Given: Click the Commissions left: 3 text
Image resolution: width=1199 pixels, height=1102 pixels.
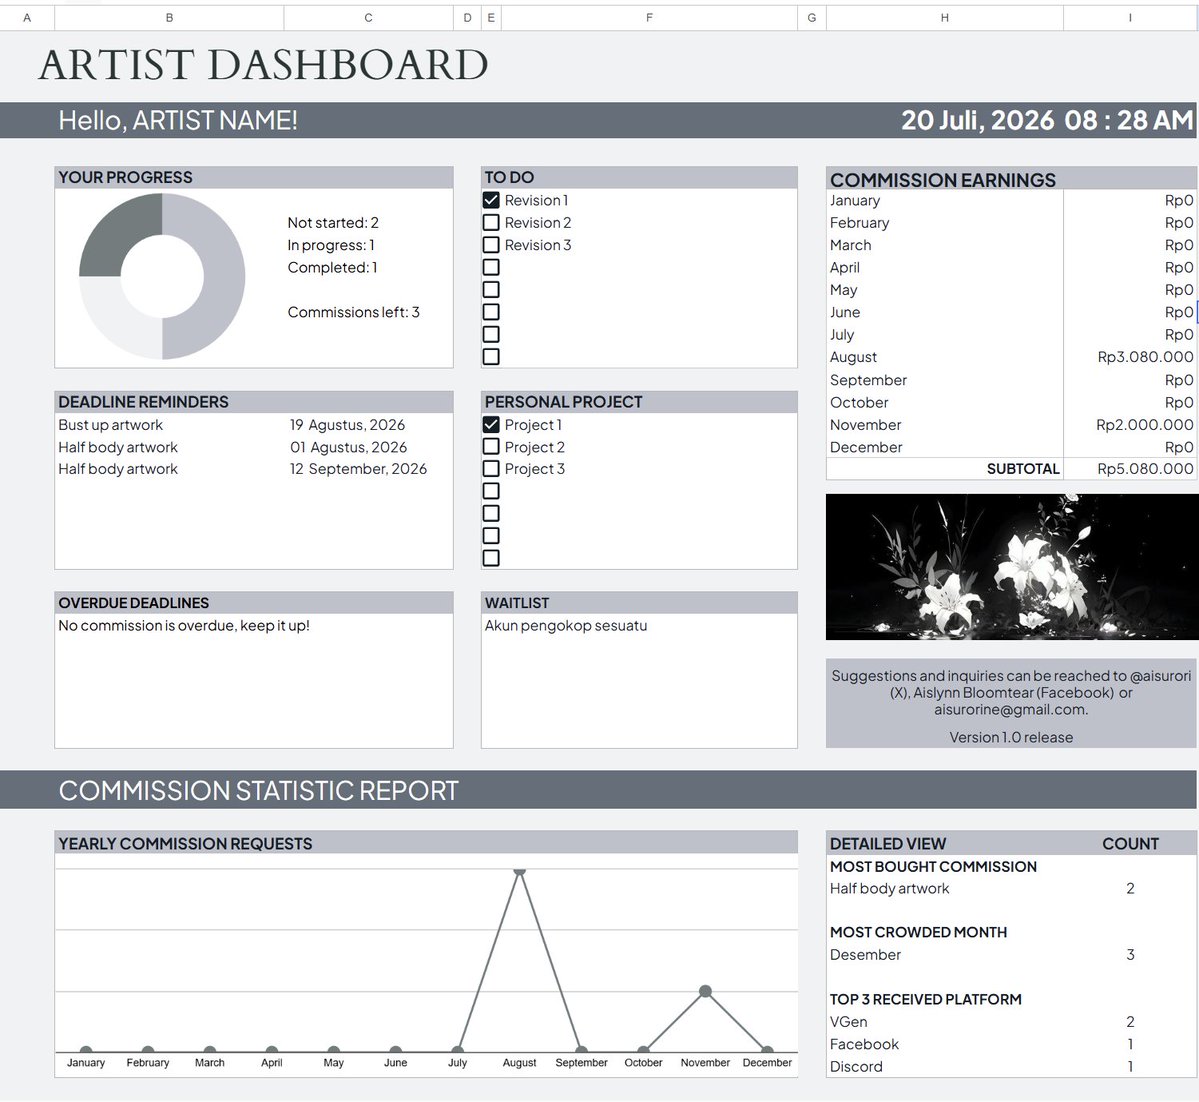Looking at the screenshot, I should (x=353, y=312).
